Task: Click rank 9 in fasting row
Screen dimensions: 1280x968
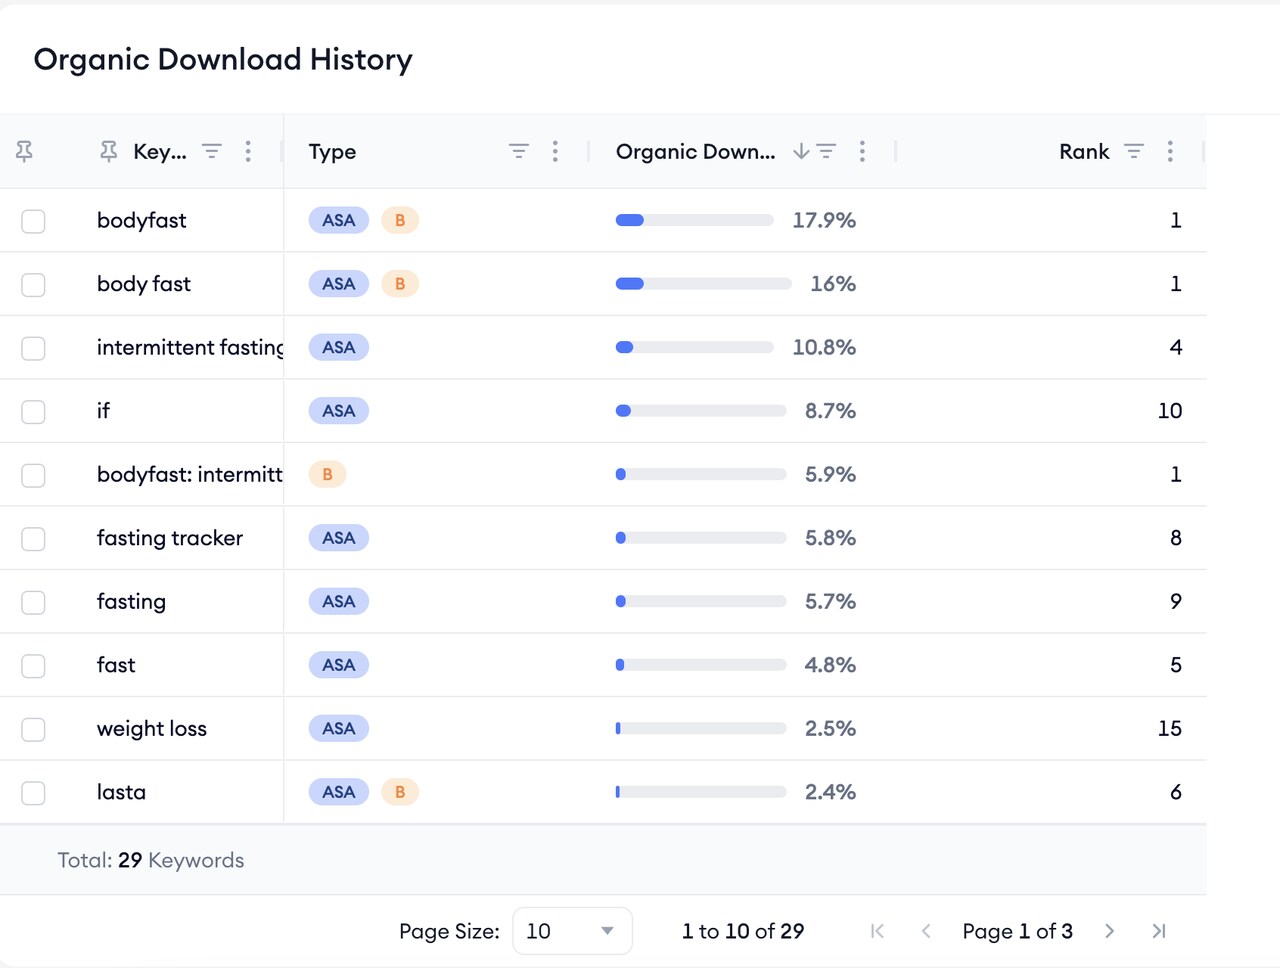Action: pos(1176,601)
